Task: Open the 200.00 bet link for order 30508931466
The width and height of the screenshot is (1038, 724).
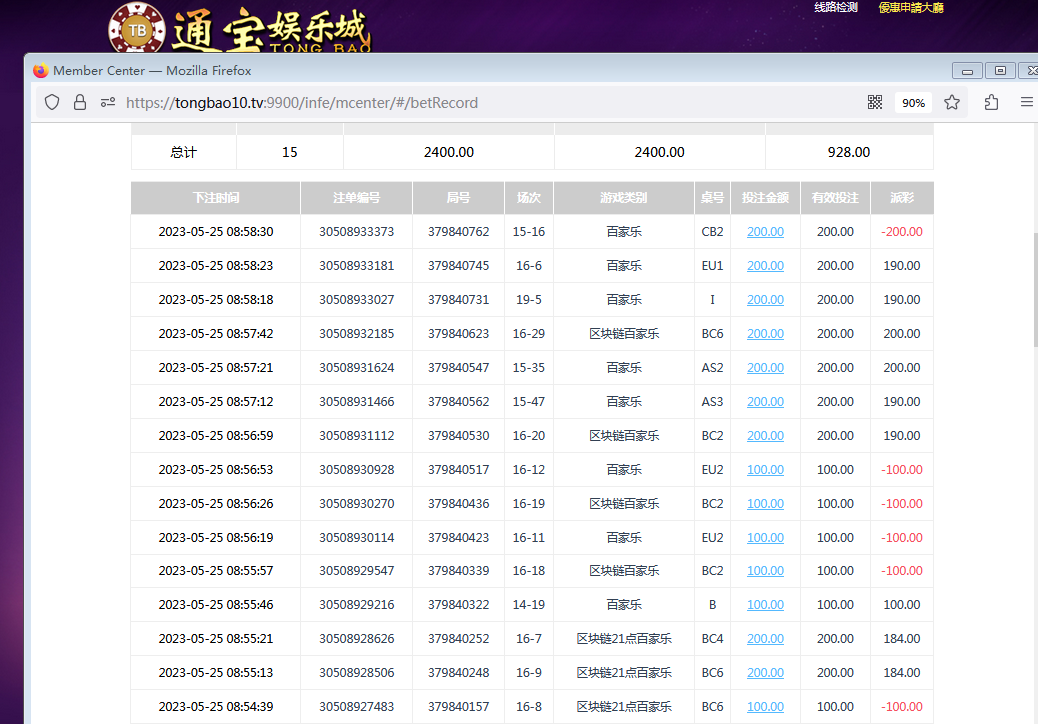Action: (x=765, y=402)
